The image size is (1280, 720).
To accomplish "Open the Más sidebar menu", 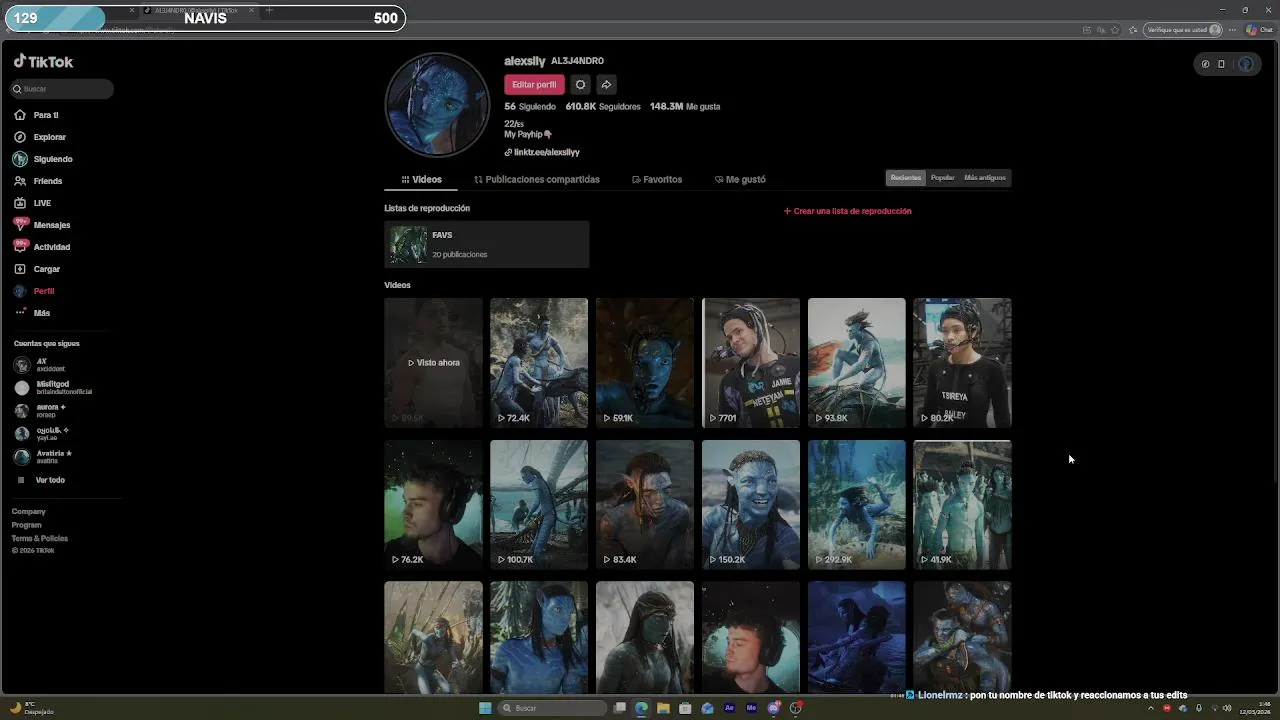I will [32, 313].
